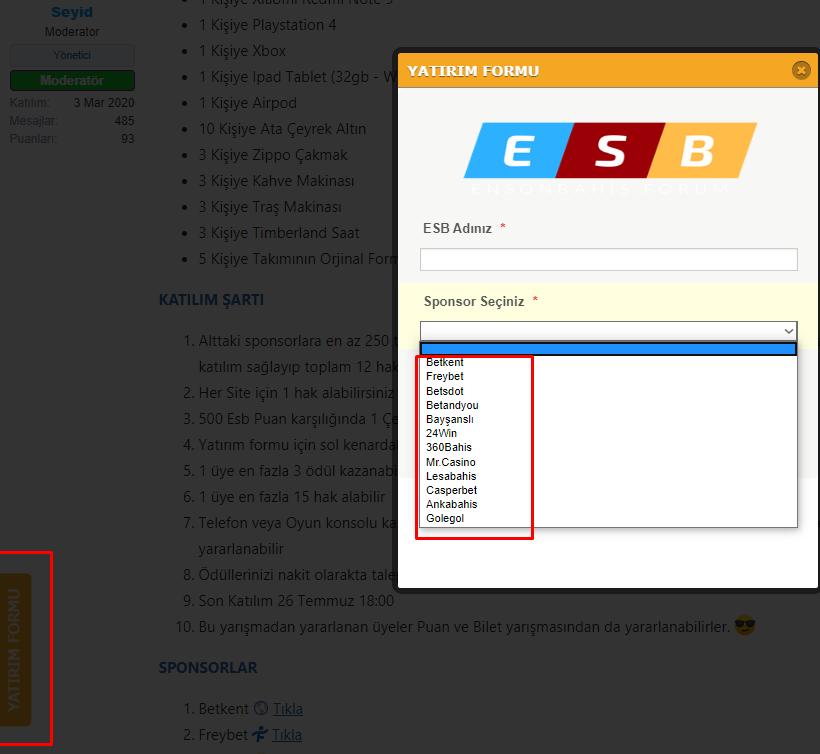Click the Tıkla link next to Freybet
Viewport: 820px width, 754px height.
287,735
